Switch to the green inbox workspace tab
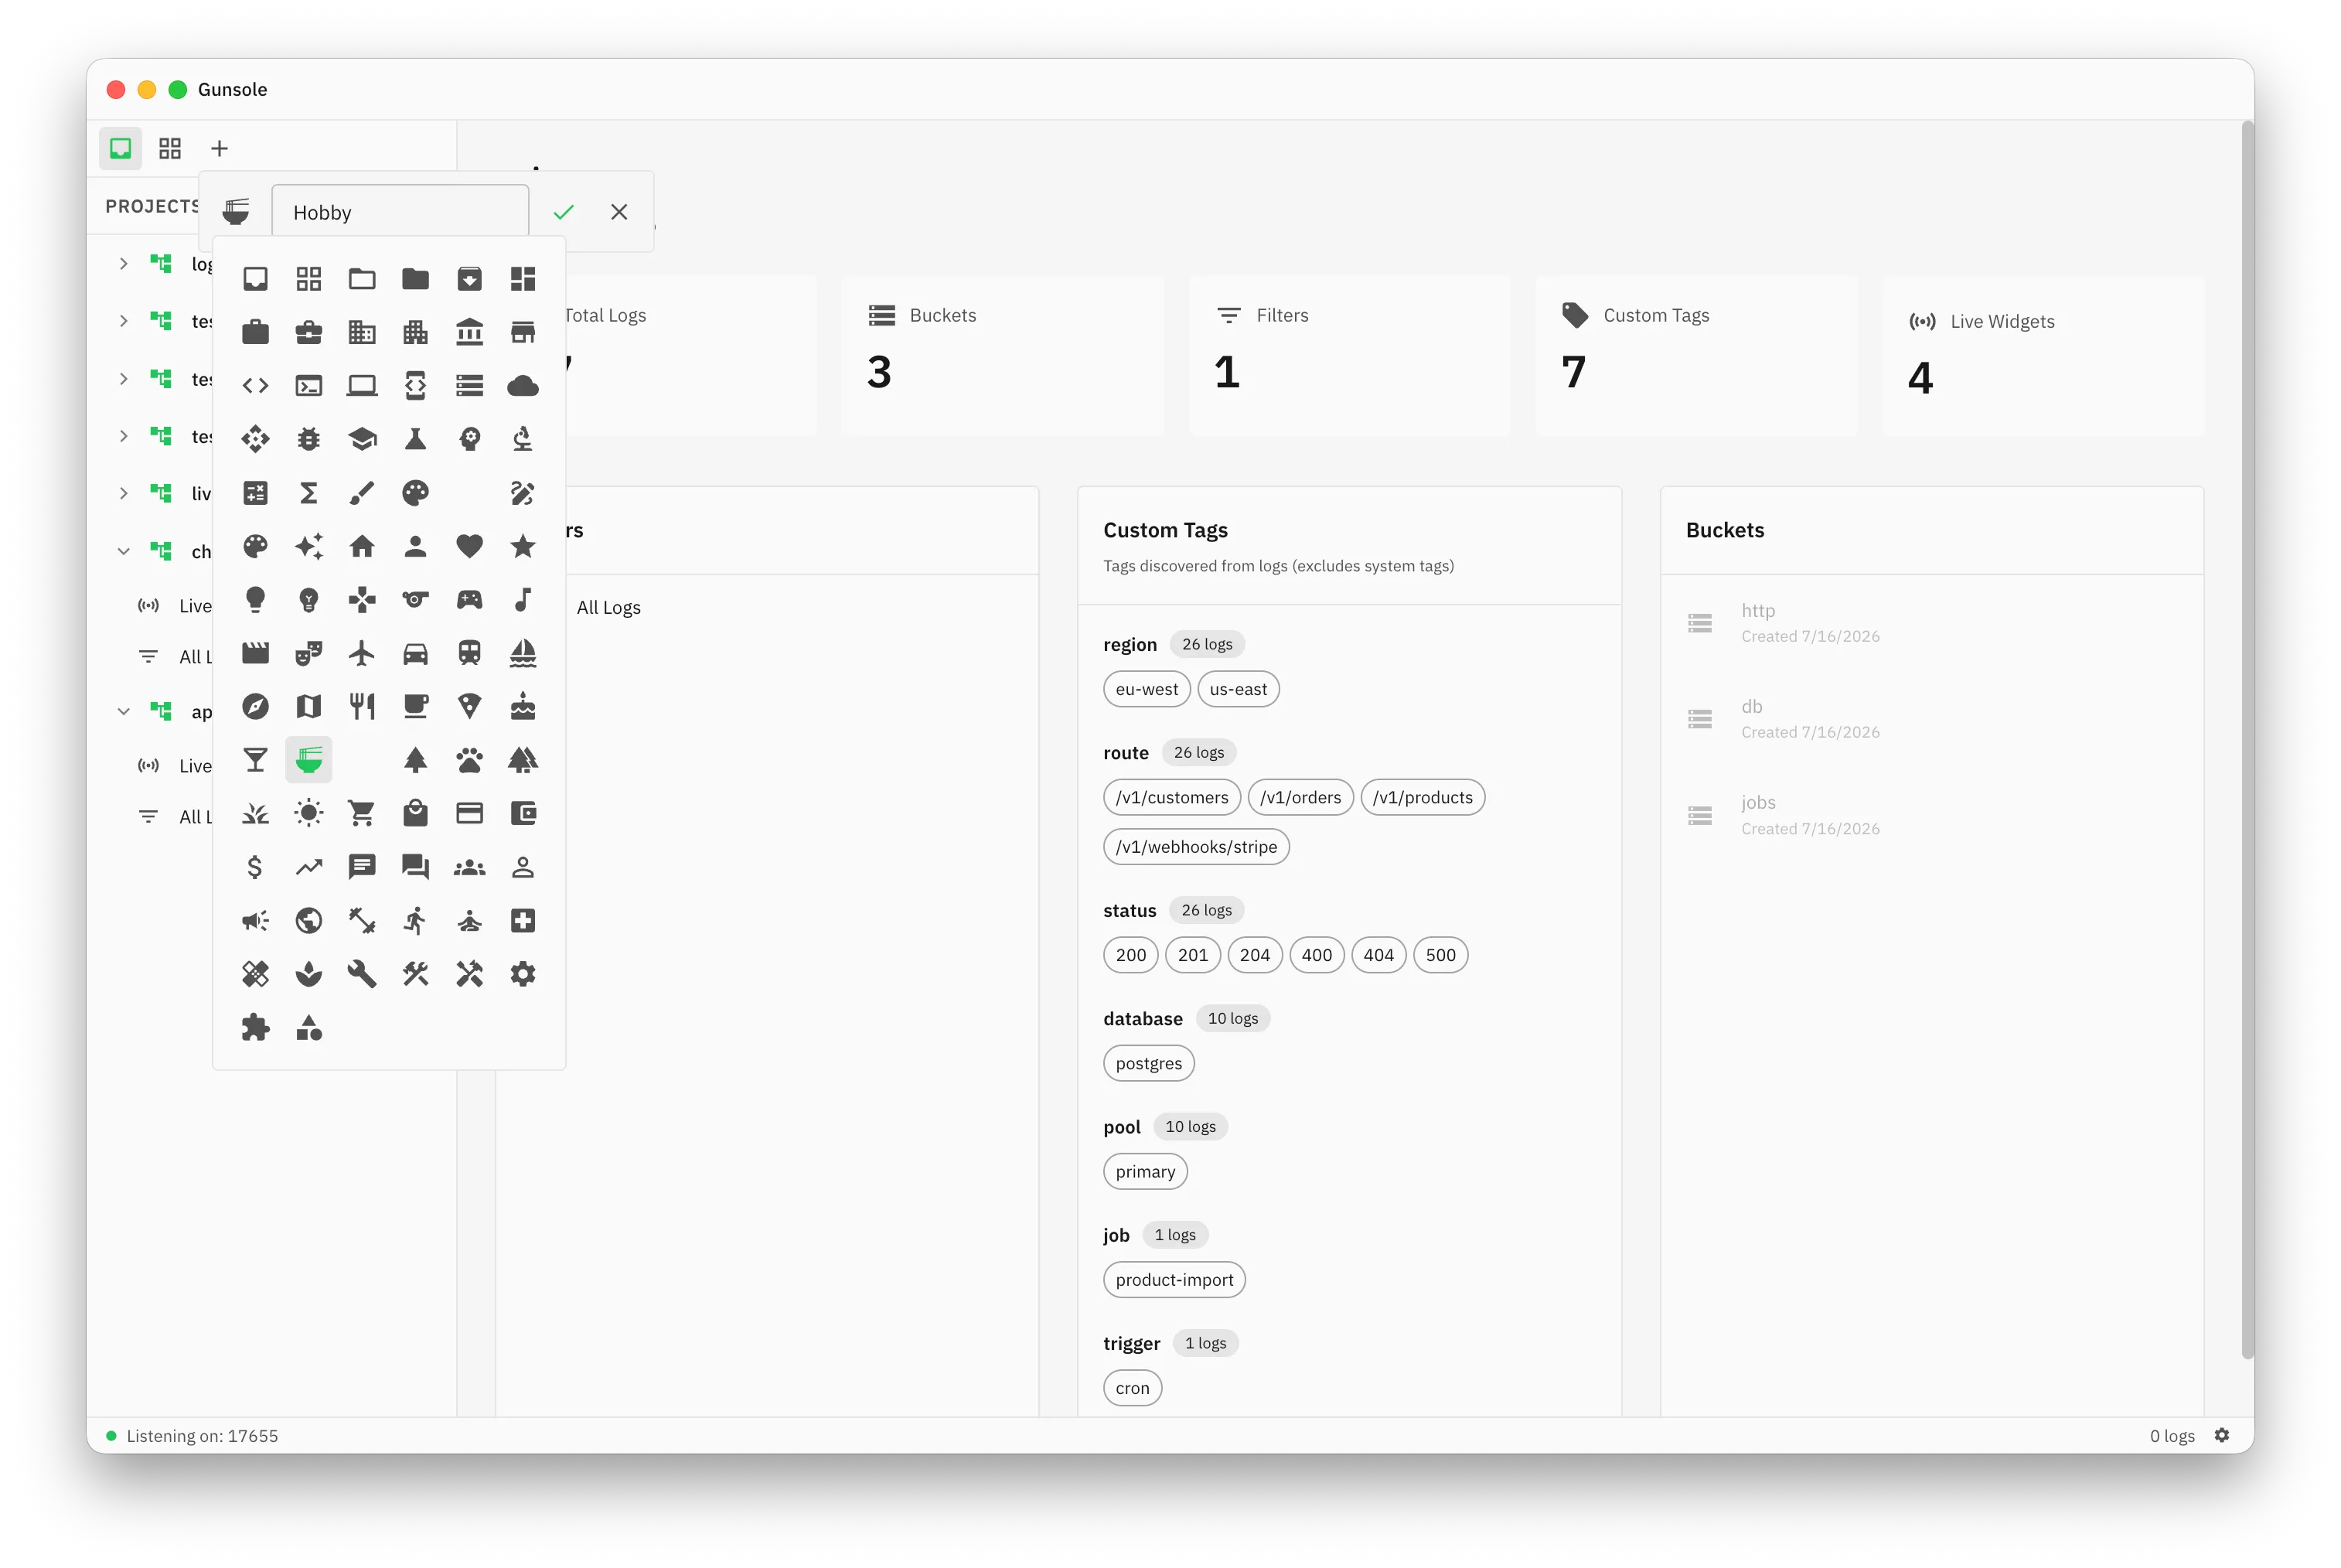The image size is (2341, 1568). [x=121, y=149]
